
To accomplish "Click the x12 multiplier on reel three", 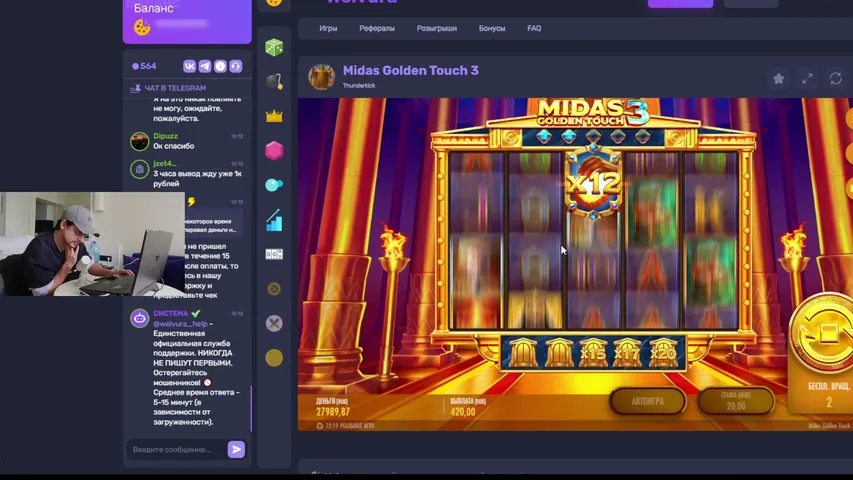I will 593,183.
